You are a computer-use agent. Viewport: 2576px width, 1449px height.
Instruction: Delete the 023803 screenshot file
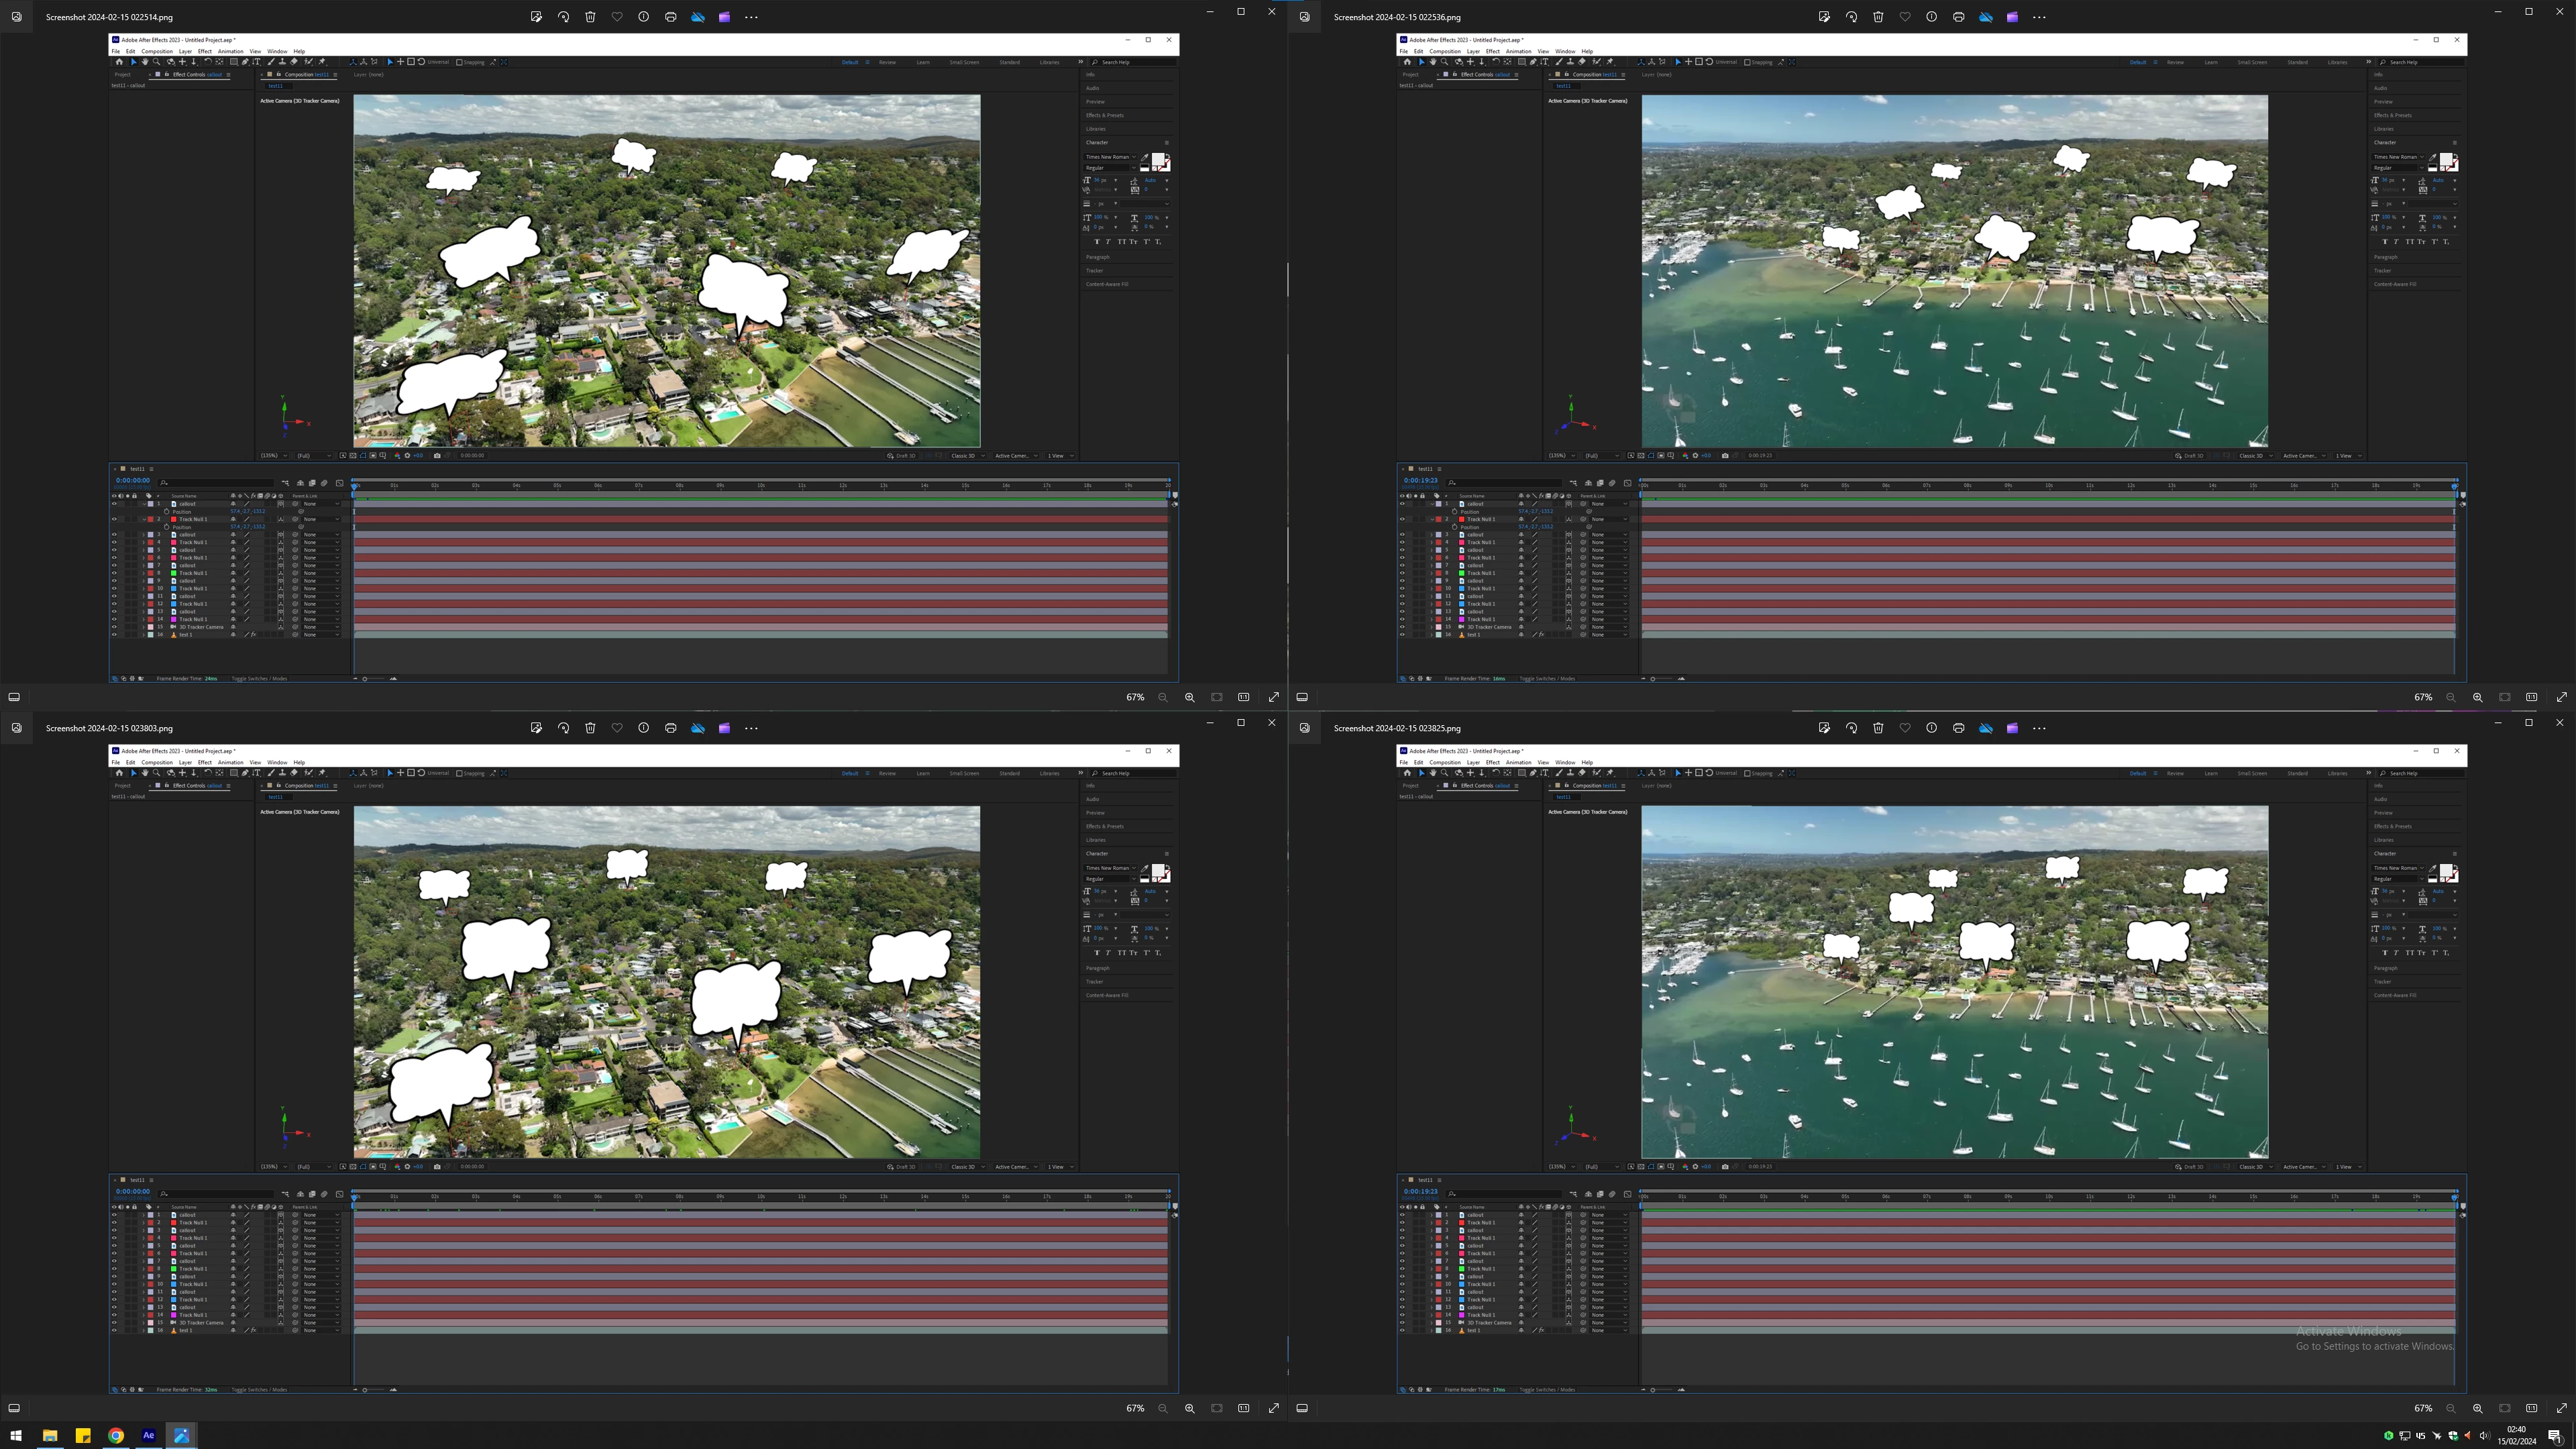(x=590, y=728)
